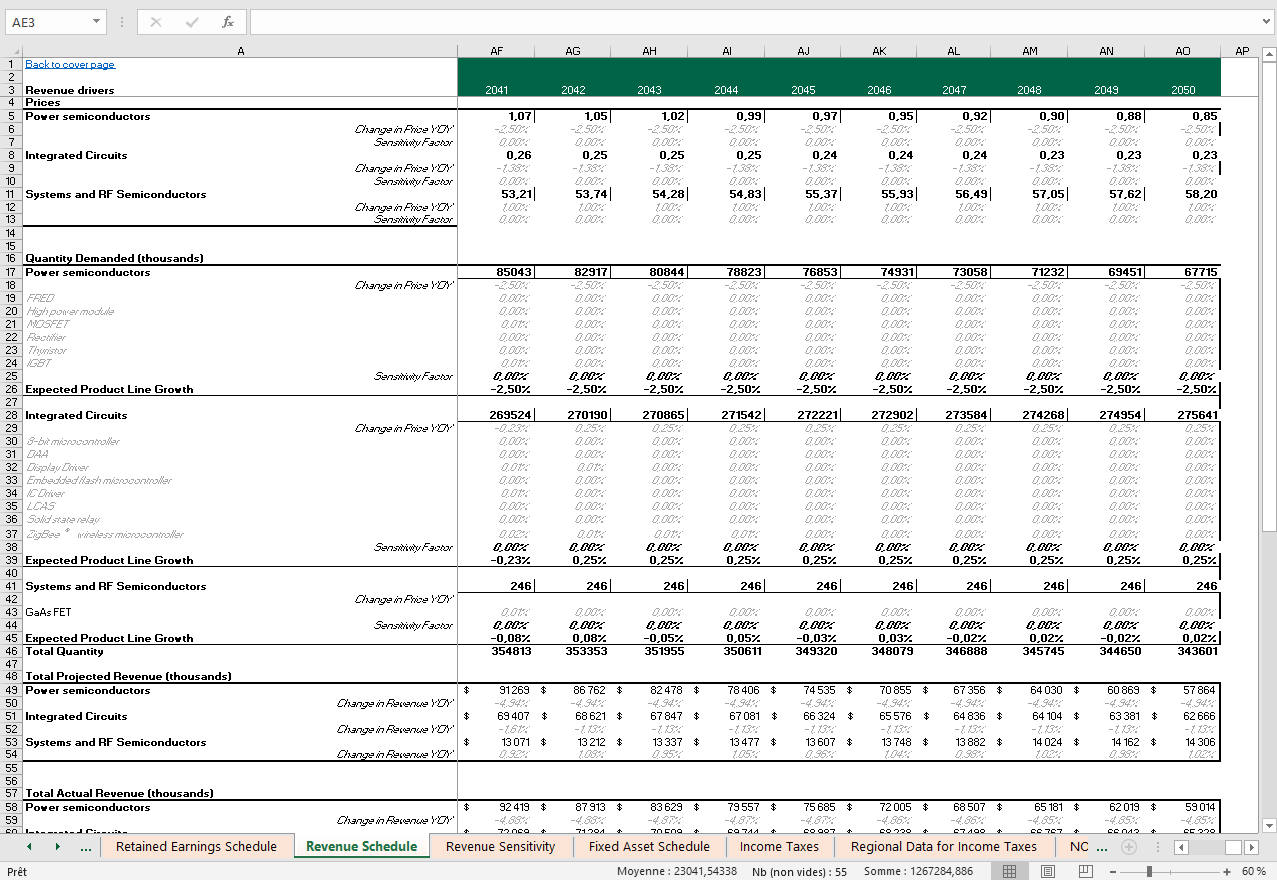
Task: Select Total Quantity label cell
Action: pos(240,651)
